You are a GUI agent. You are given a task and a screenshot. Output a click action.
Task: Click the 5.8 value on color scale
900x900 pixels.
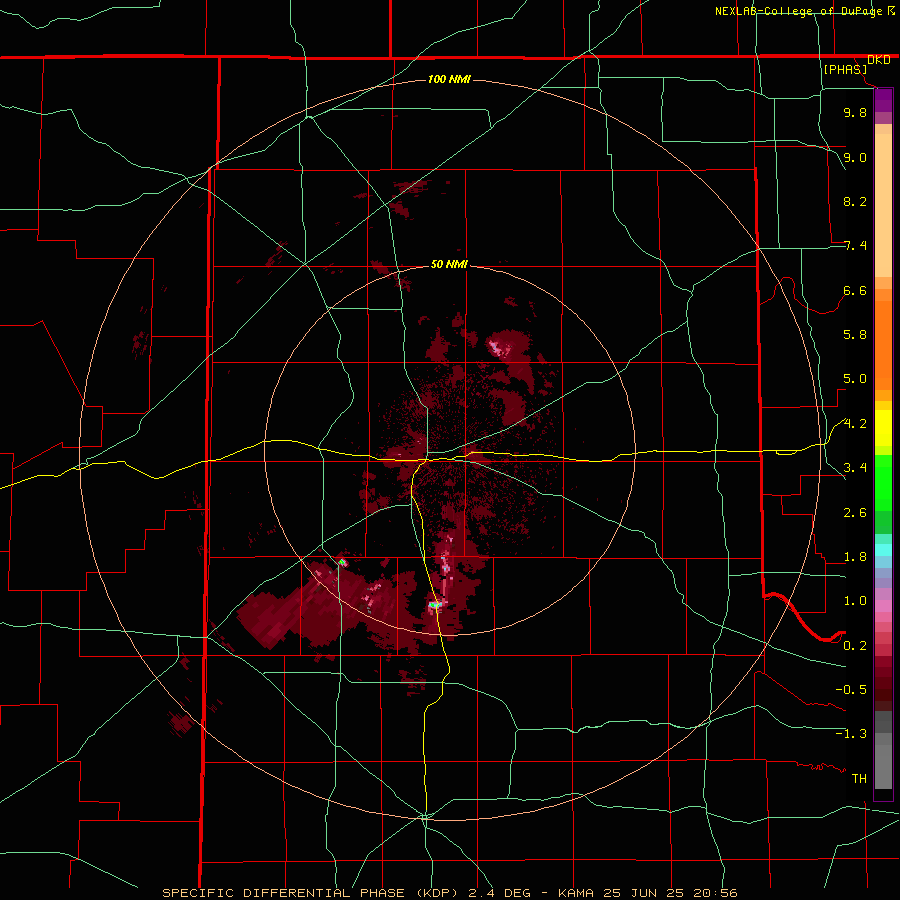click(855, 335)
